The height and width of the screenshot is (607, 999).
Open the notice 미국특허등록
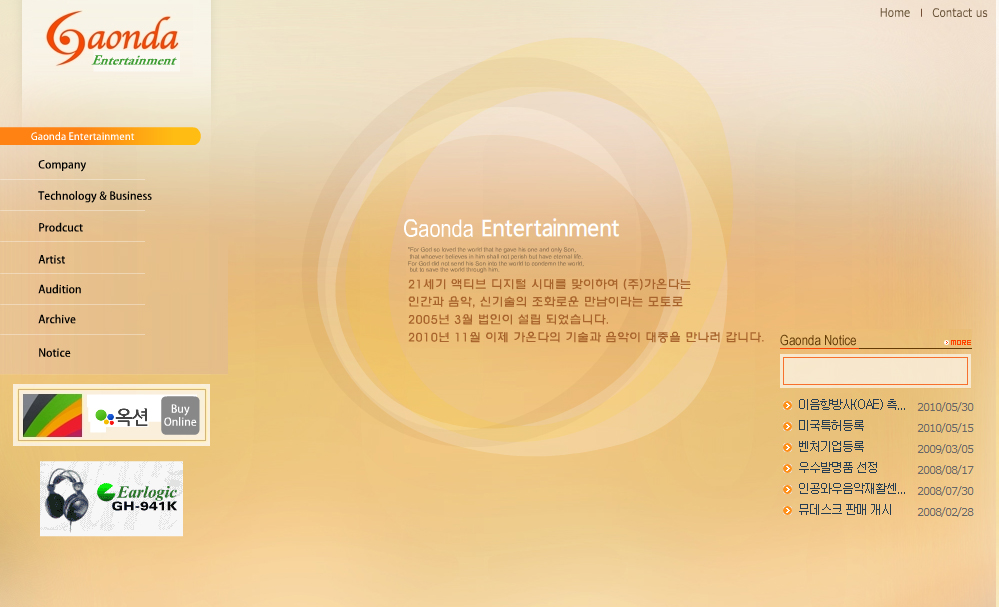(831, 426)
